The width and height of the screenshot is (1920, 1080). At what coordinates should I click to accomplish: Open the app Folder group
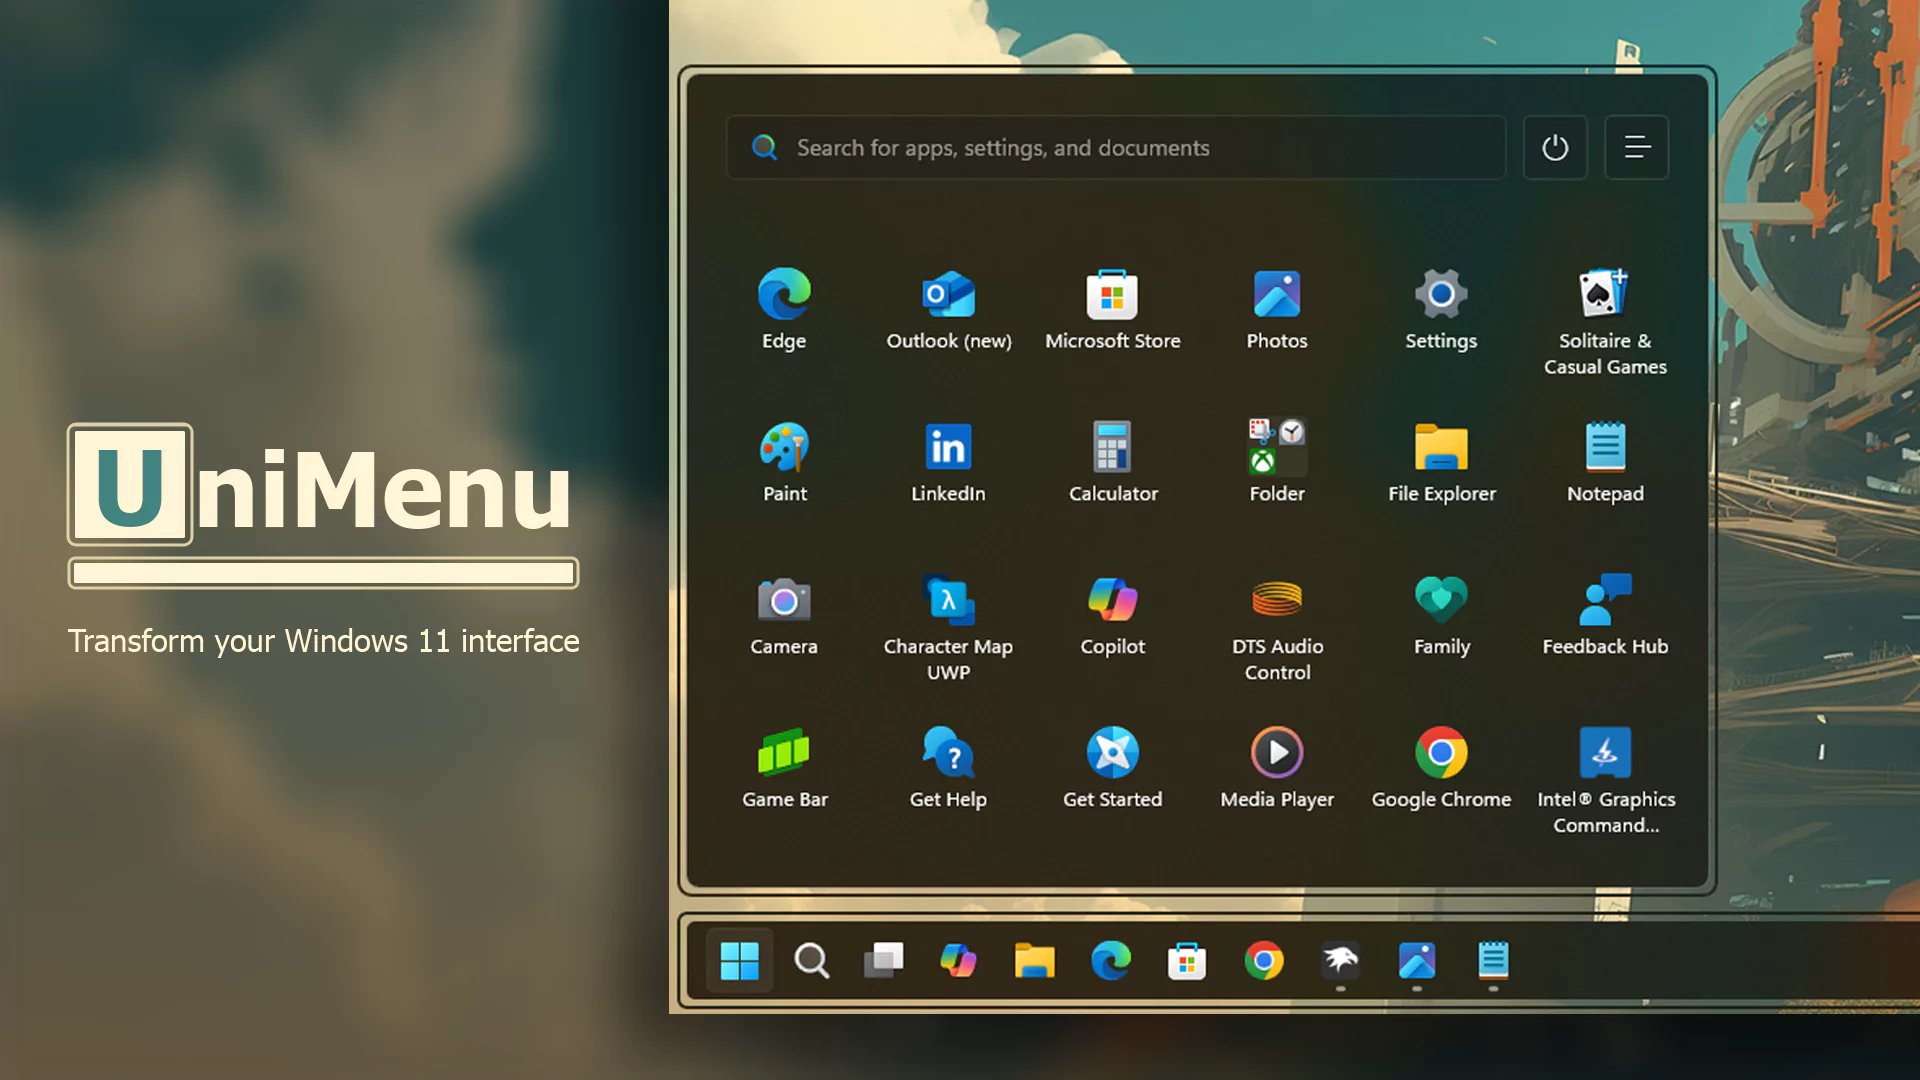(x=1277, y=462)
